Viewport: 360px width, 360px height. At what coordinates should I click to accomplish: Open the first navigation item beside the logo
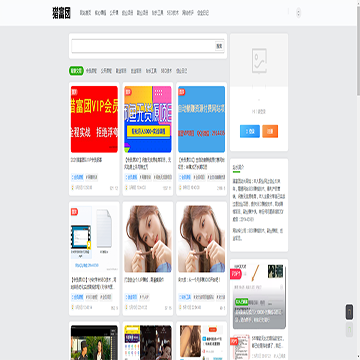click(x=85, y=13)
